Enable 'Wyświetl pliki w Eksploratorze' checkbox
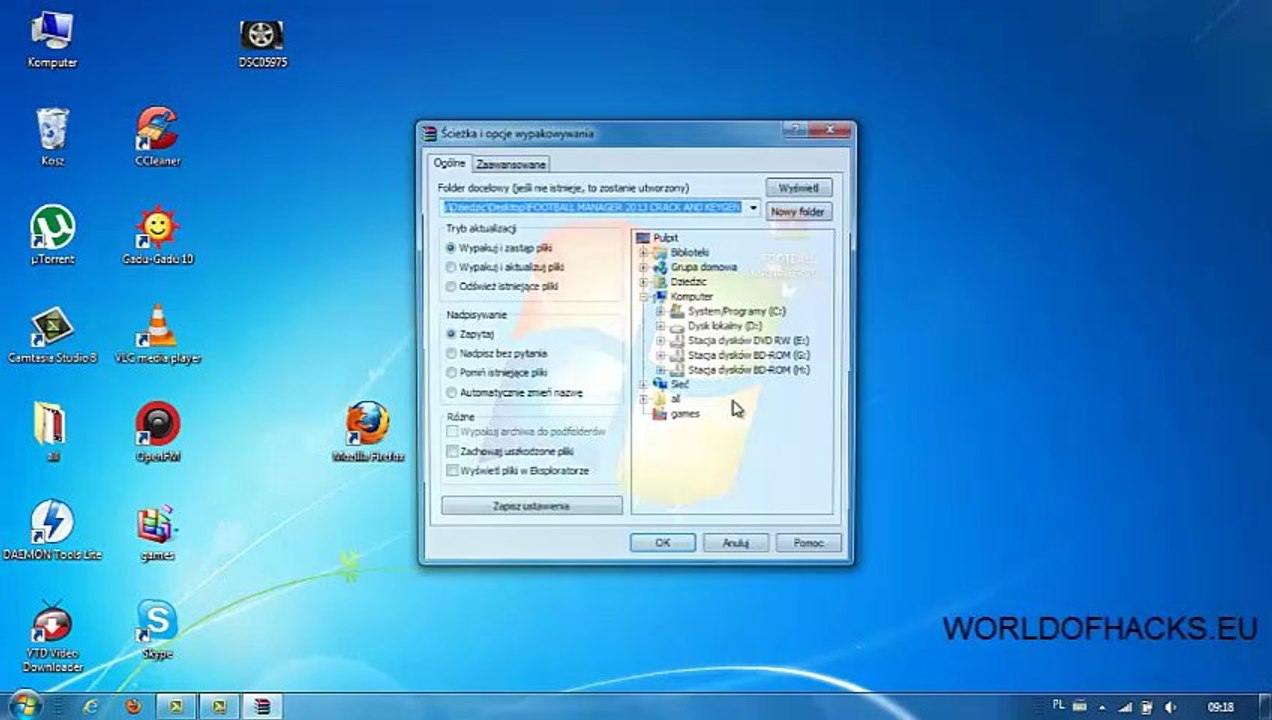 coord(452,470)
